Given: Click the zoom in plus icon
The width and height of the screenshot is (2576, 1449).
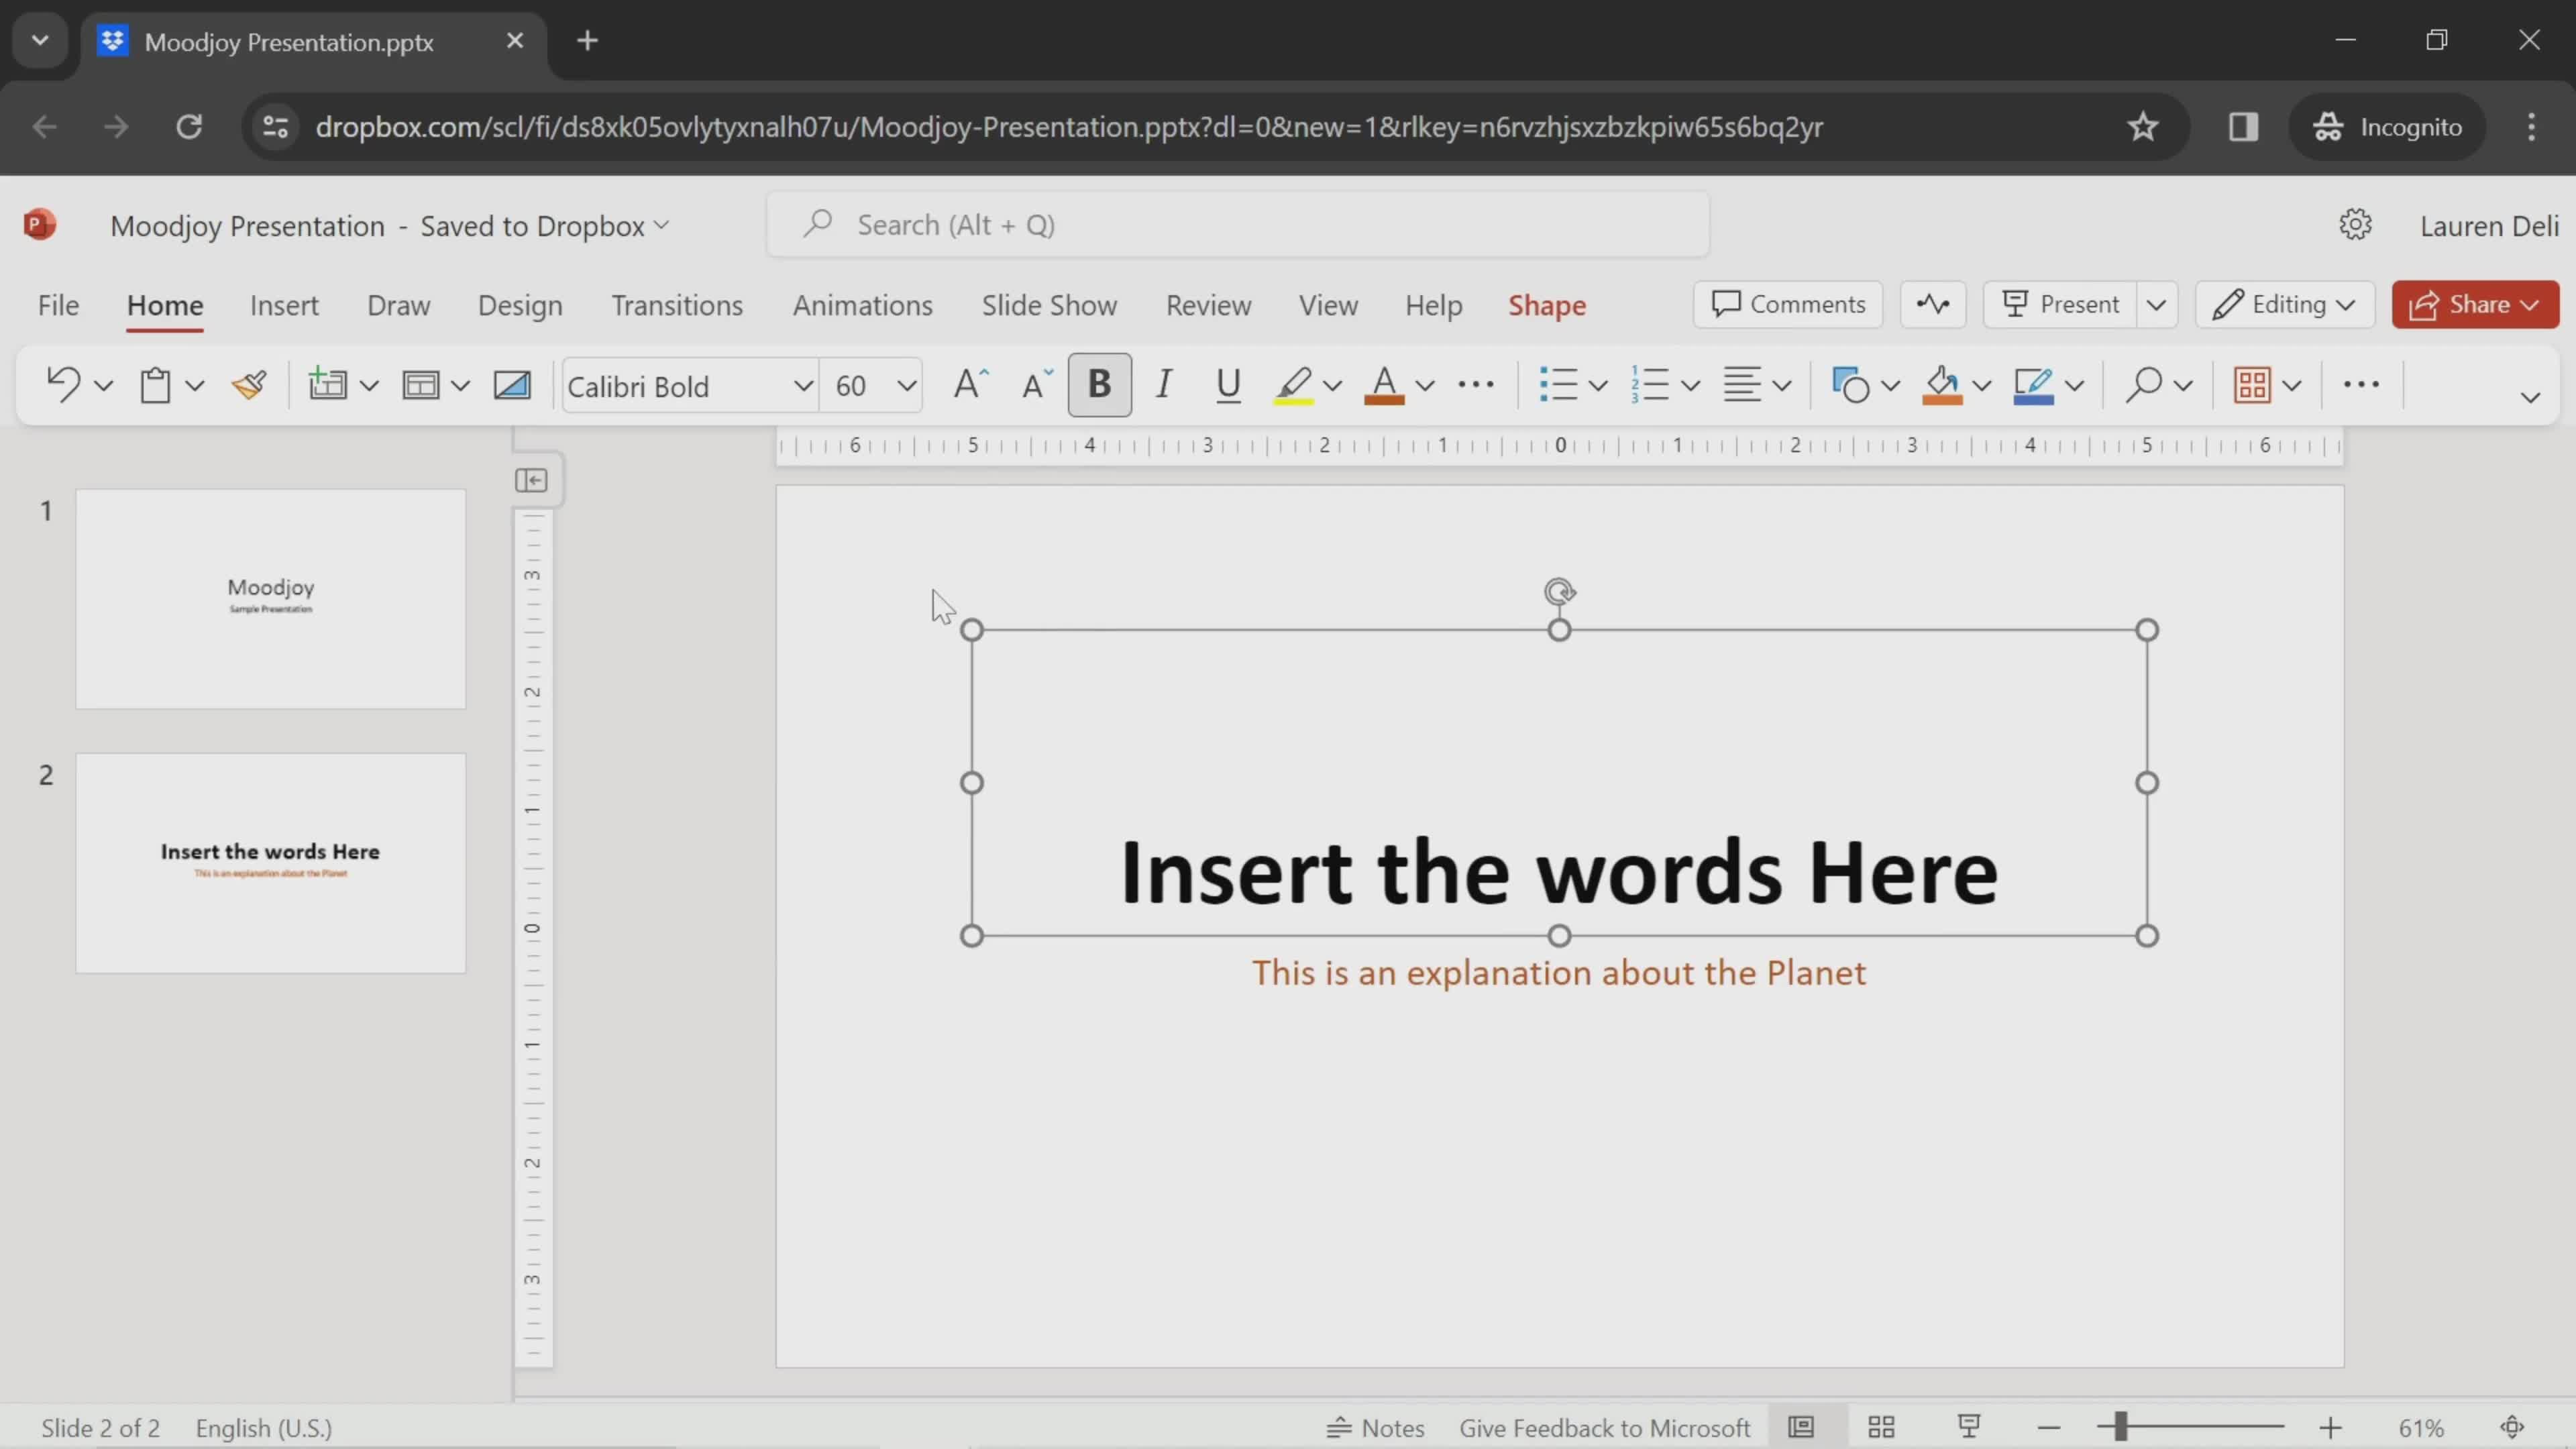Looking at the screenshot, I should pyautogui.click(x=2330, y=1428).
